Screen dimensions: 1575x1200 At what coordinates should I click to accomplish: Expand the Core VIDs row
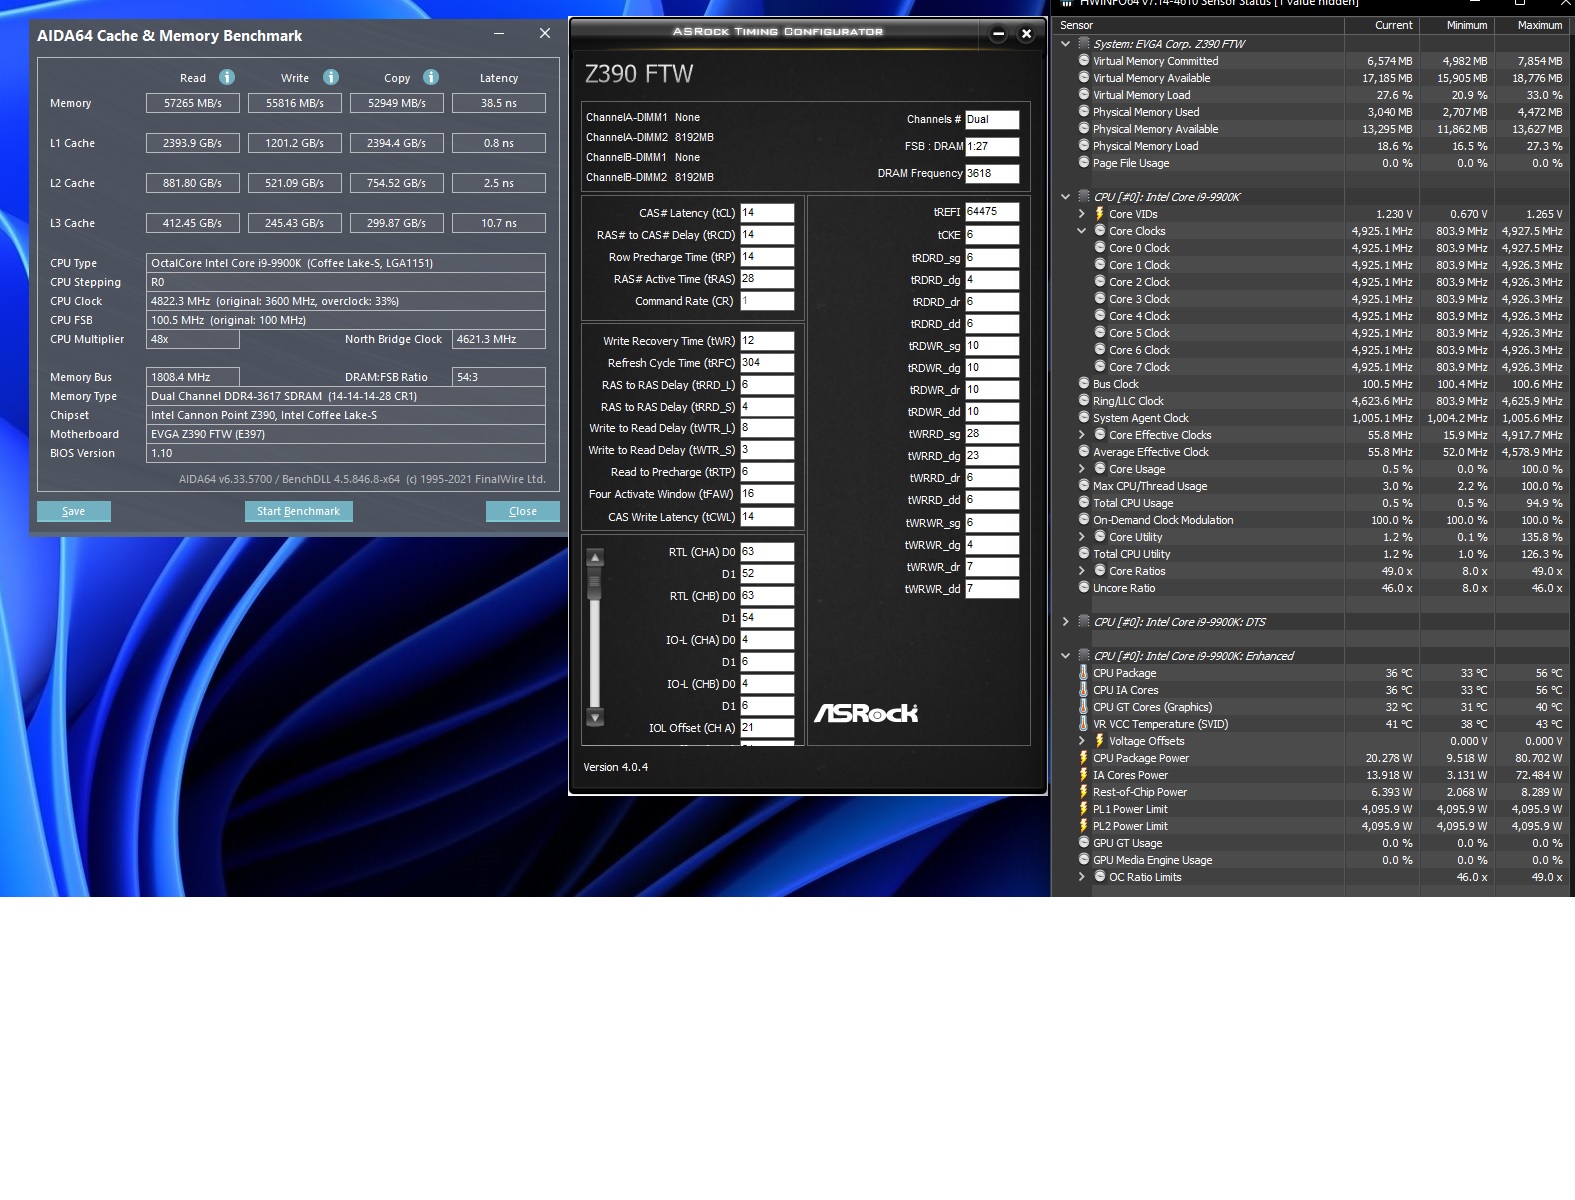pos(1082,214)
